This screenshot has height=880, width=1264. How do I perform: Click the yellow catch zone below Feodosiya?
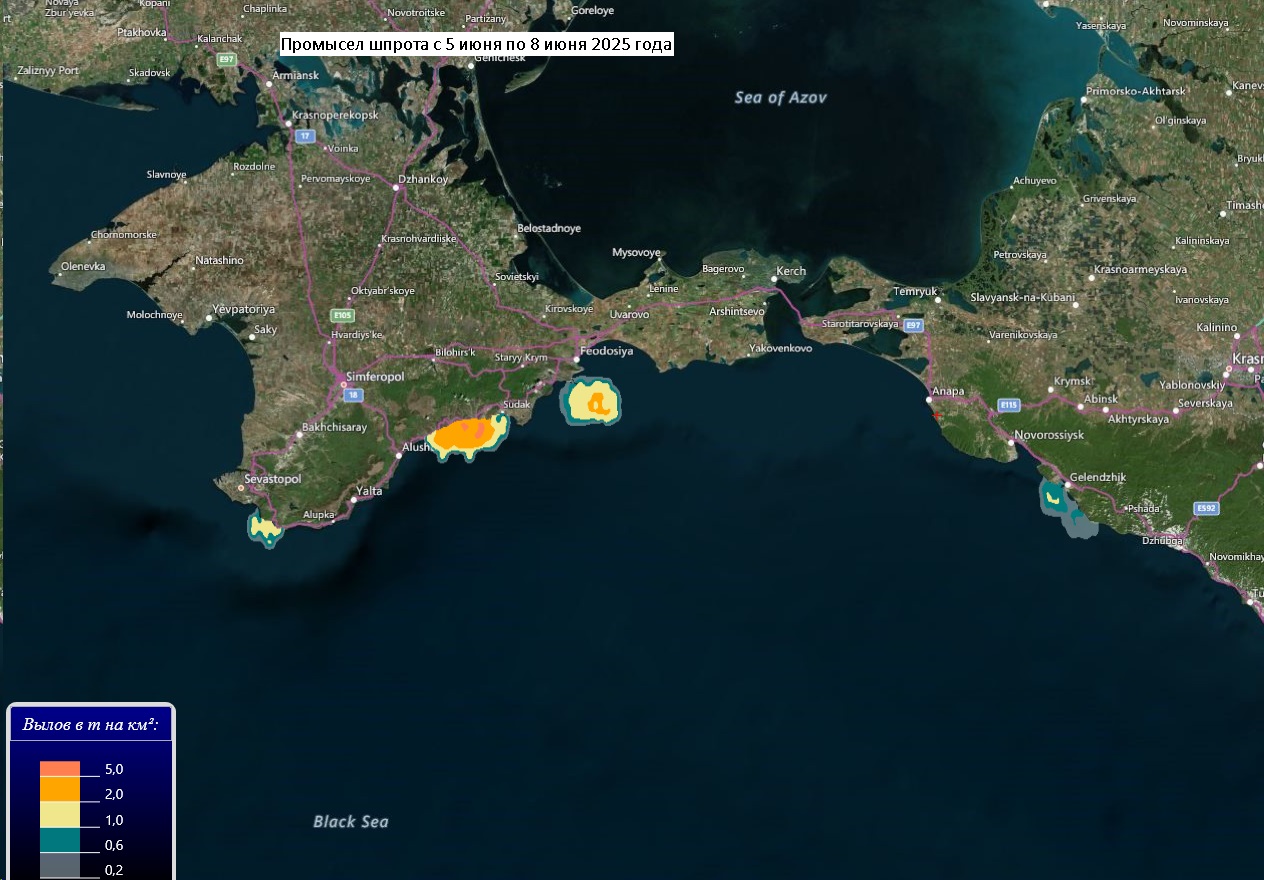pyautogui.click(x=591, y=401)
